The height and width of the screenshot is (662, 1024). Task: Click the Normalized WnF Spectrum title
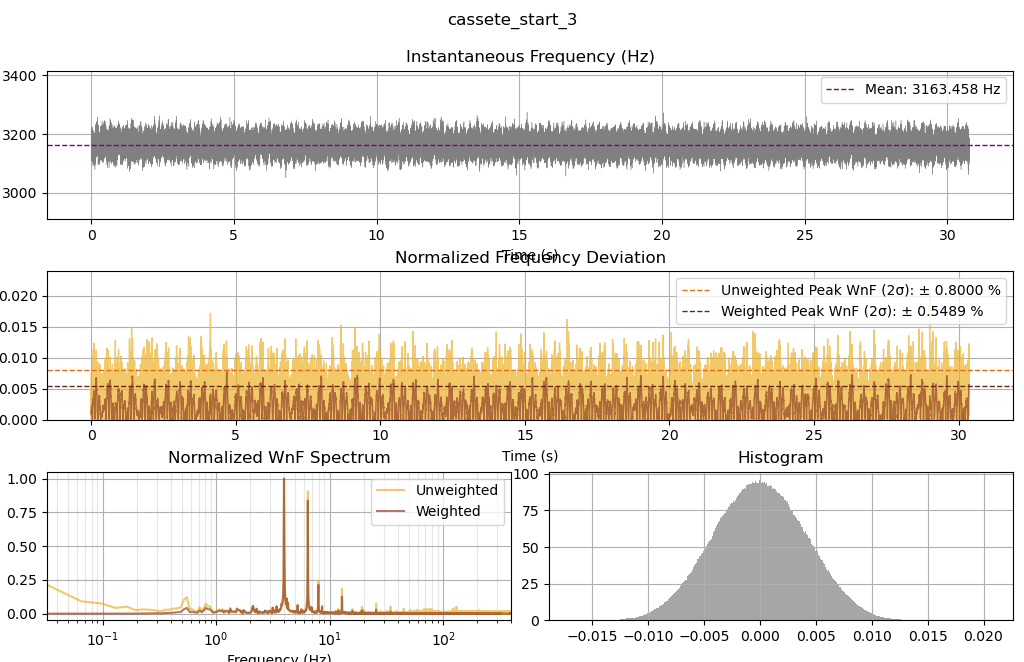click(x=279, y=458)
